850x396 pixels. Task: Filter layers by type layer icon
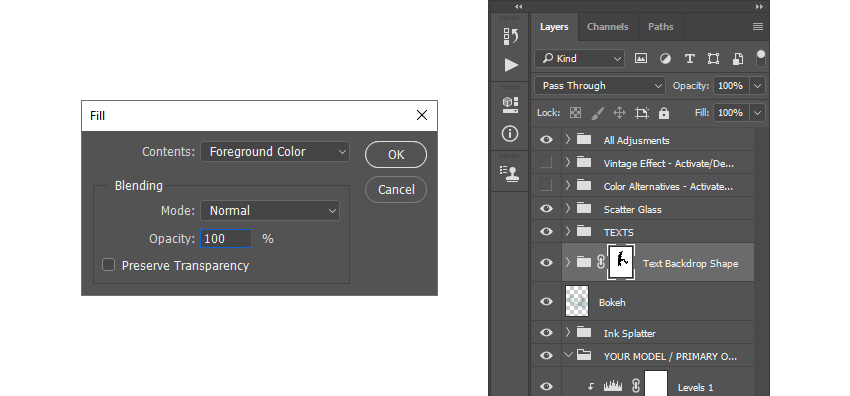pyautogui.click(x=690, y=59)
